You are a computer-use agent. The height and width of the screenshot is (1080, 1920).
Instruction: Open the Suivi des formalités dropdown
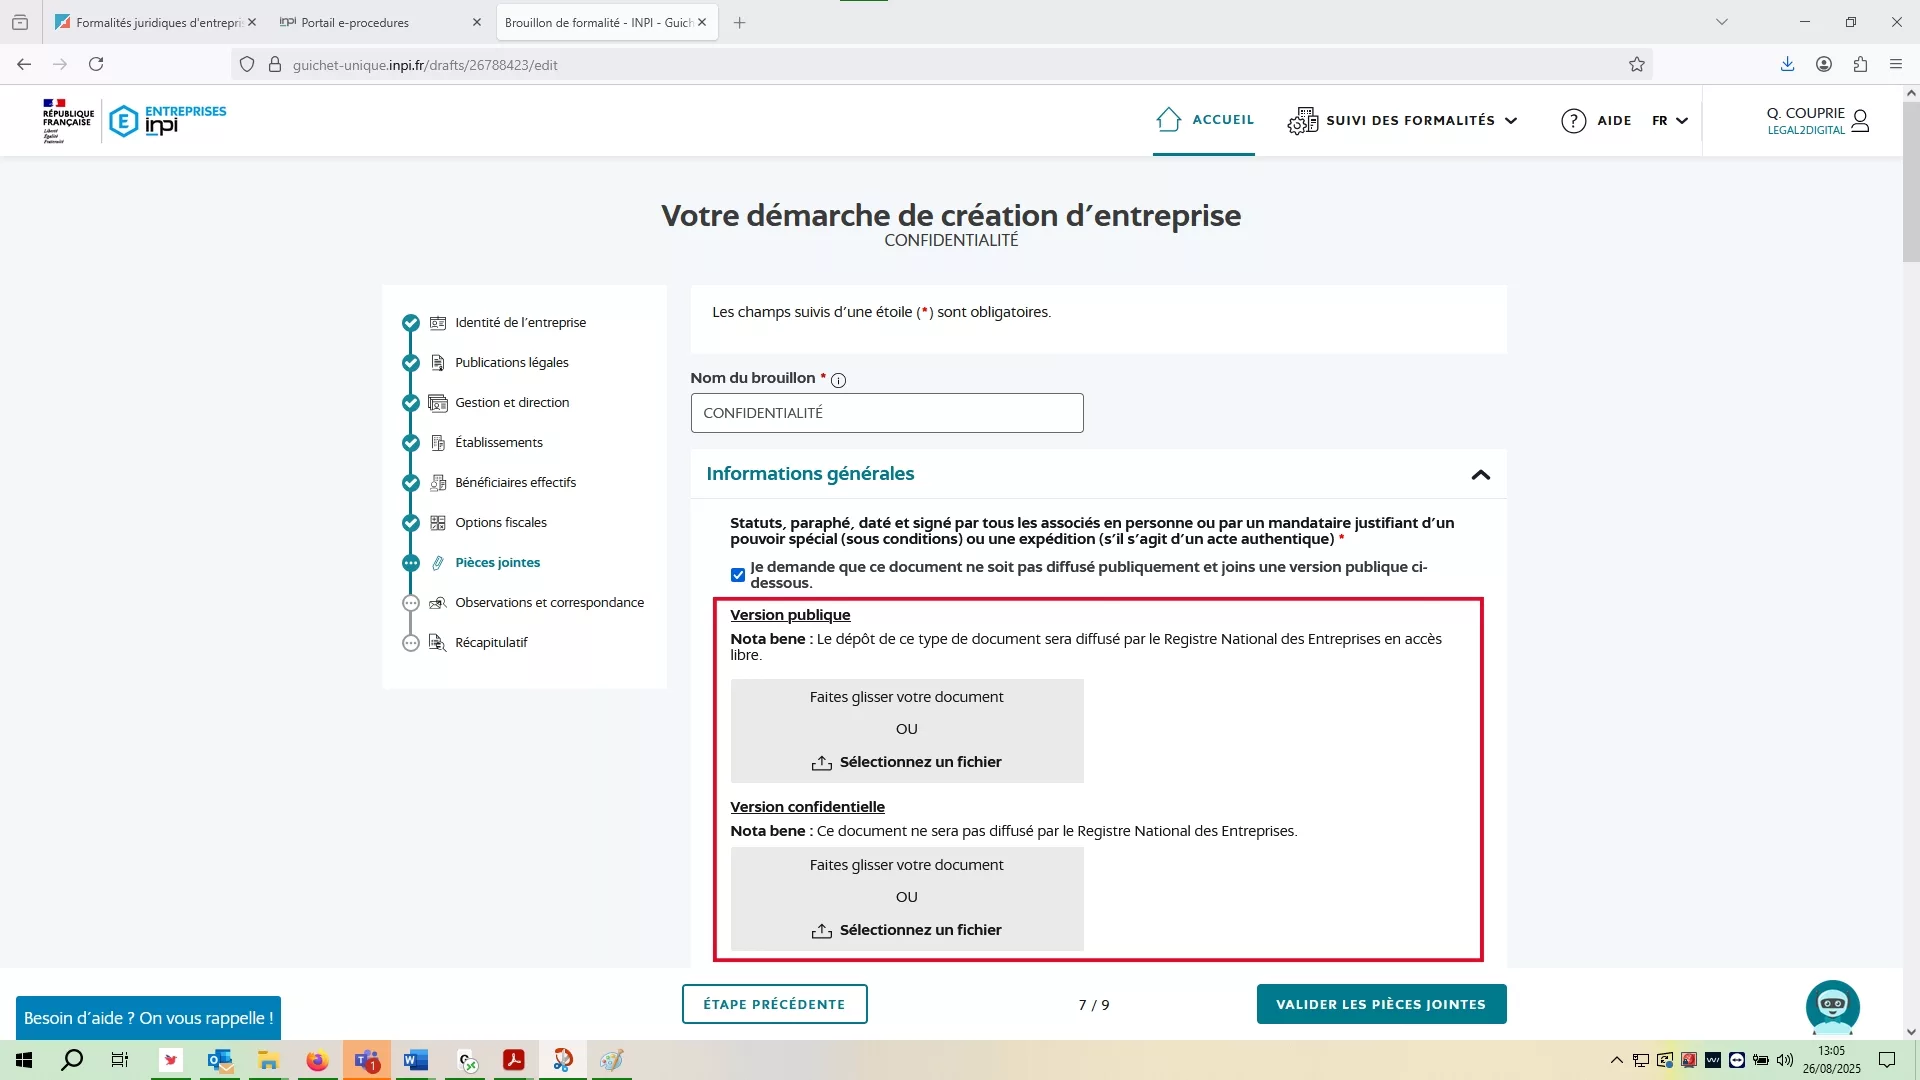[1410, 121]
